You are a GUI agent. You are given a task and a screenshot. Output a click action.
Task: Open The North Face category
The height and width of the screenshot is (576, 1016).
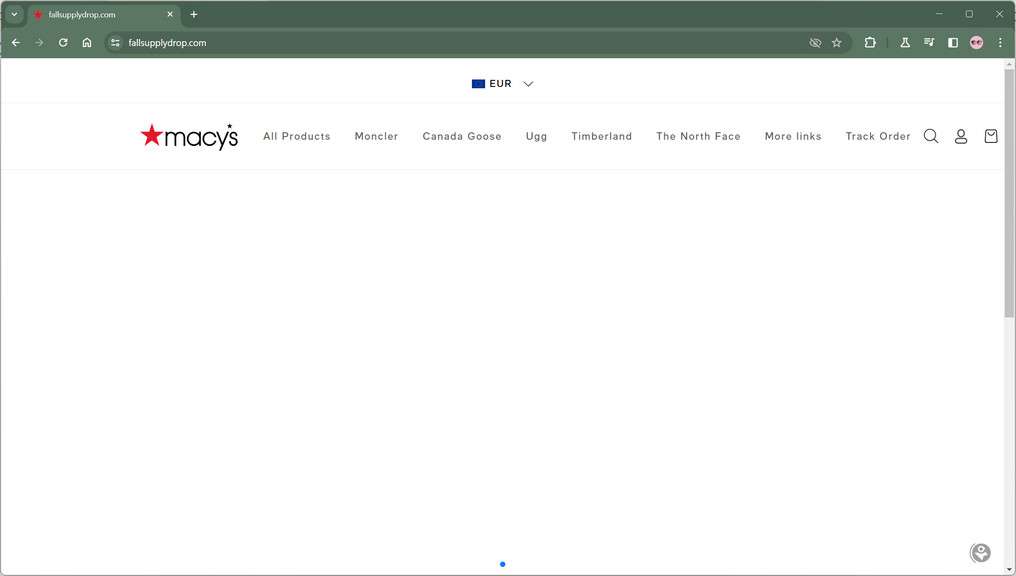click(x=698, y=136)
